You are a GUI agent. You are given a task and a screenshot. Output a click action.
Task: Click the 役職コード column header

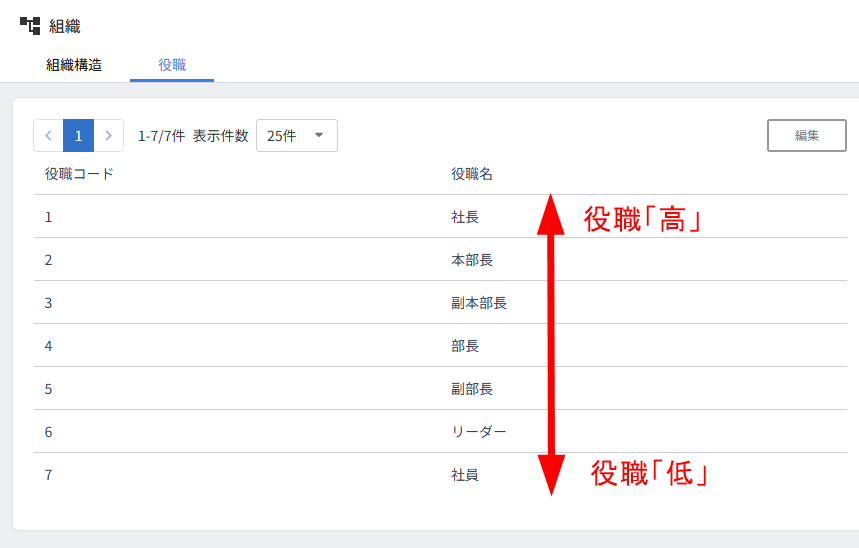pyautogui.click(x=79, y=174)
